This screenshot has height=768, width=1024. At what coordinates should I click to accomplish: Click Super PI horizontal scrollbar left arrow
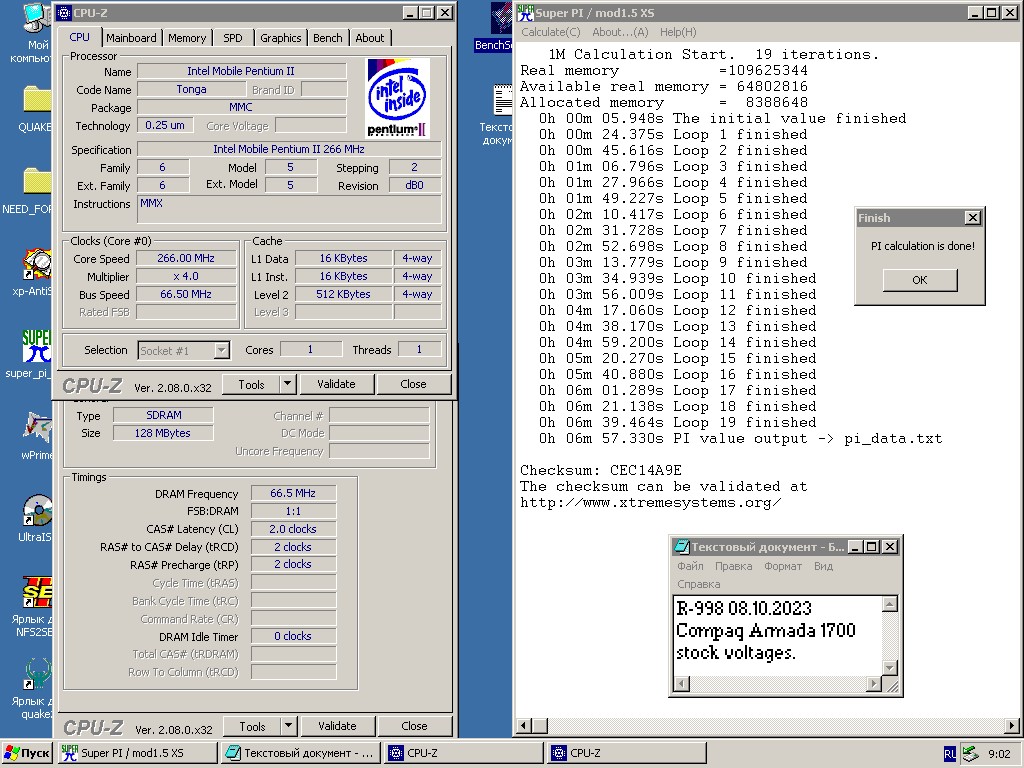(524, 726)
